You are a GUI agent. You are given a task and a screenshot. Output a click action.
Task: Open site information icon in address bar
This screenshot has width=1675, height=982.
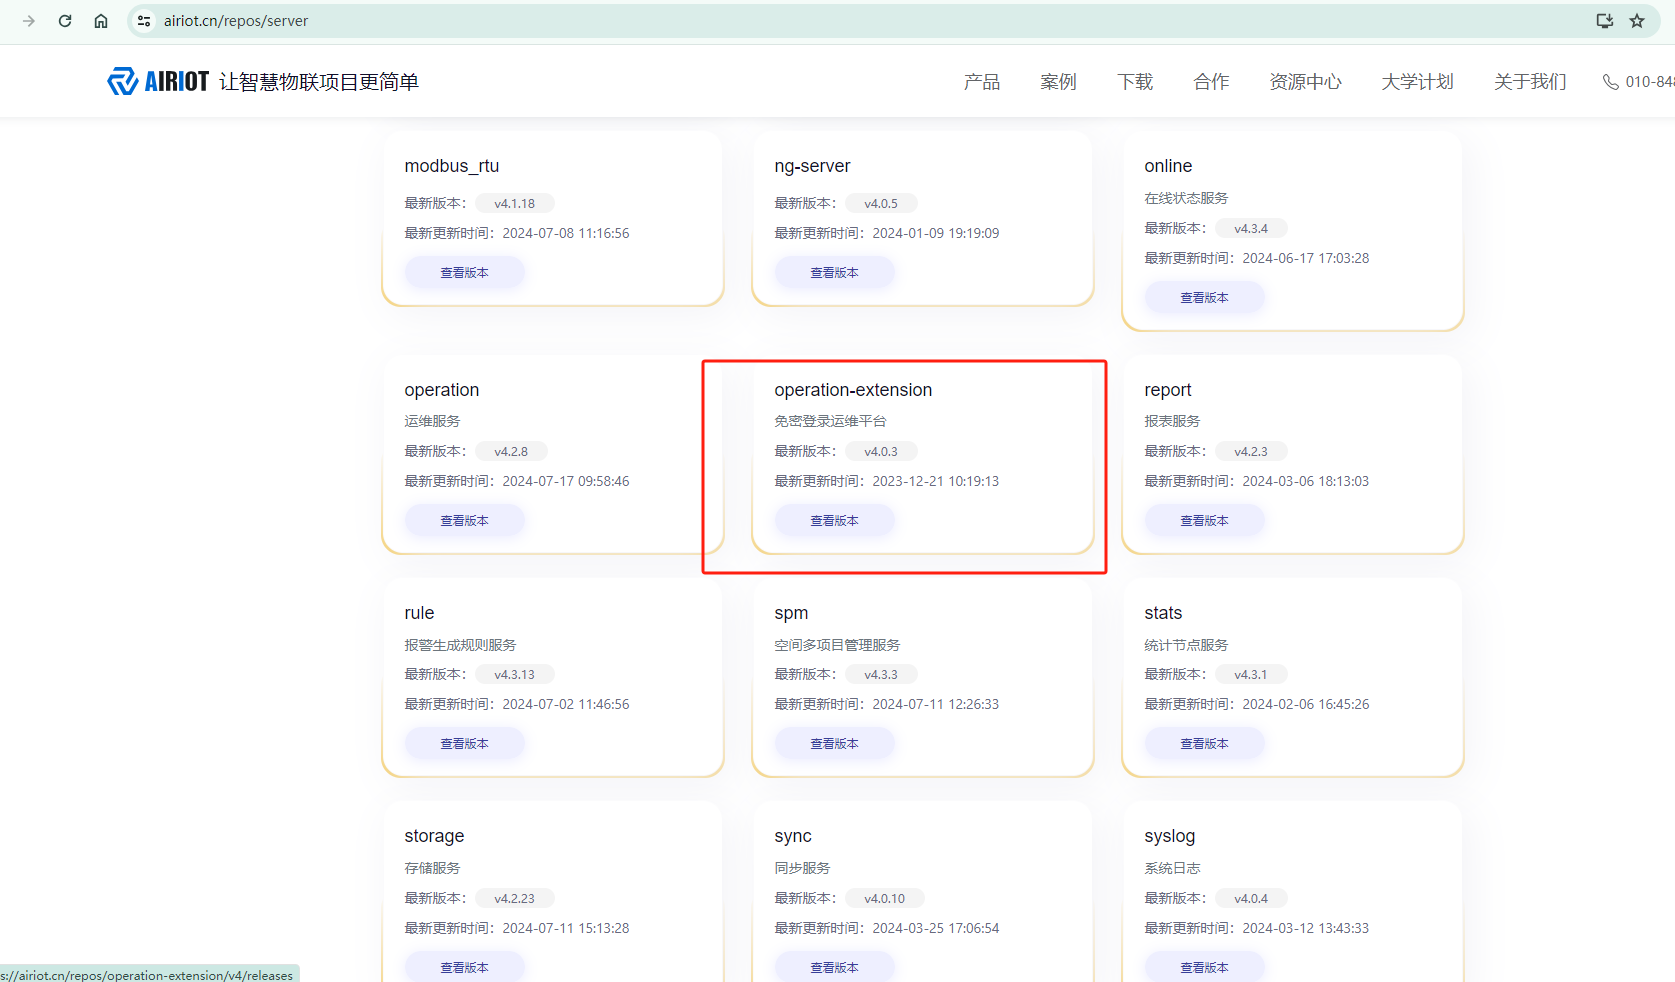144,21
